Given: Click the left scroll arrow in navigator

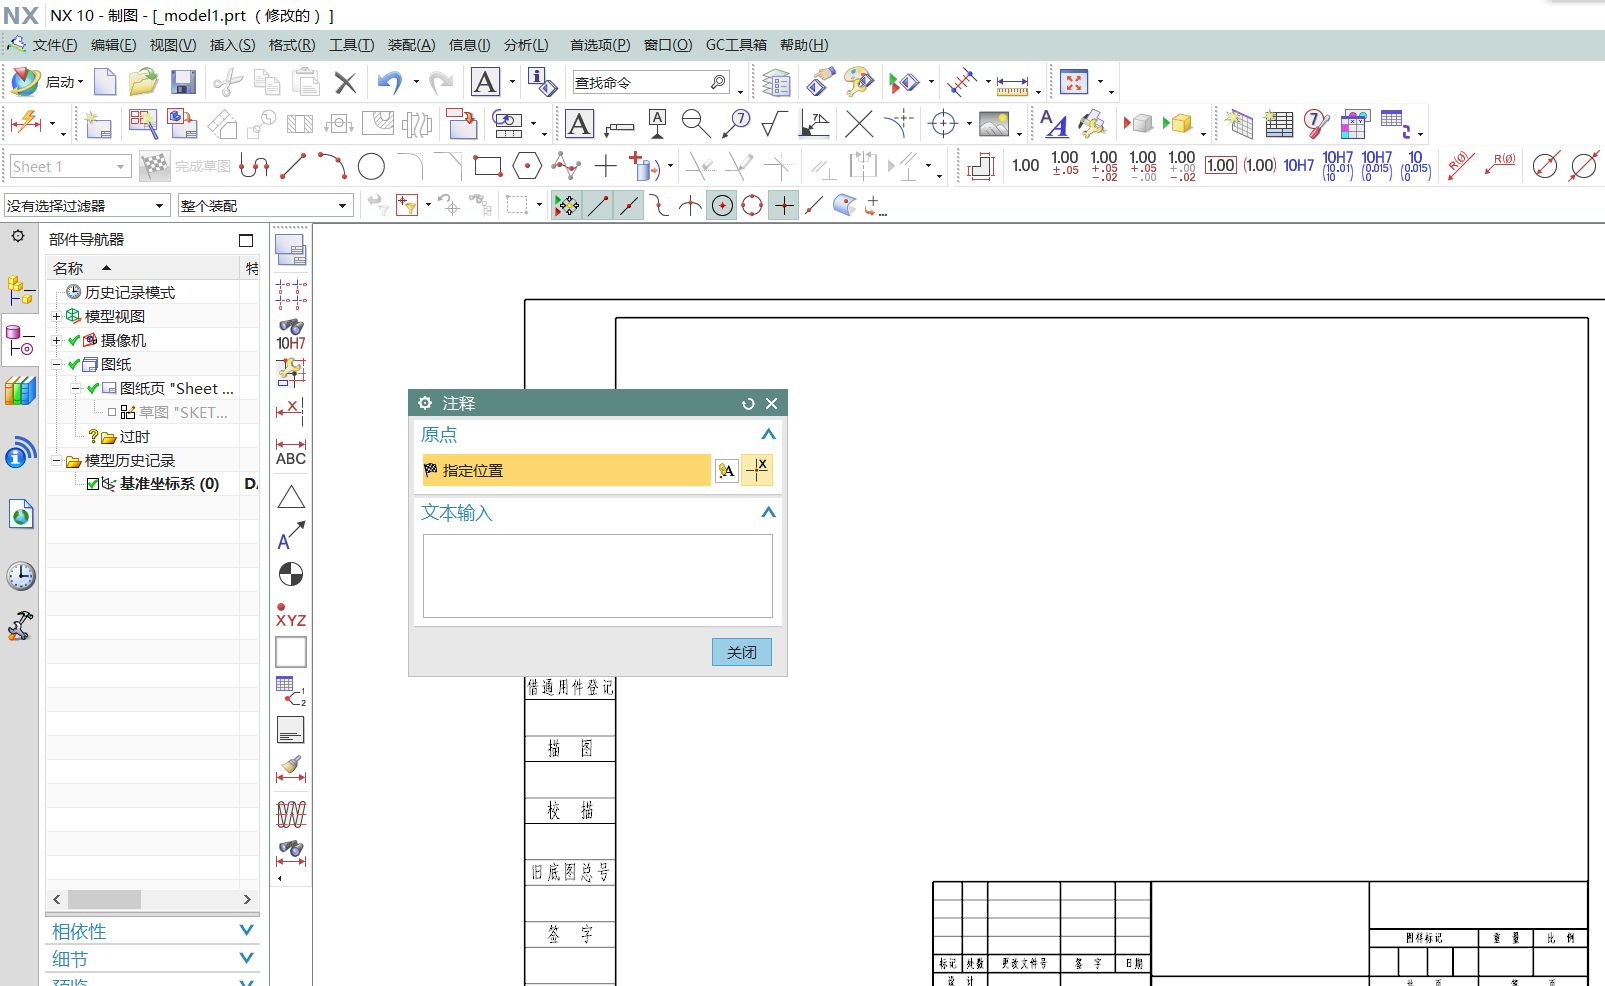Looking at the screenshot, I should [x=57, y=899].
